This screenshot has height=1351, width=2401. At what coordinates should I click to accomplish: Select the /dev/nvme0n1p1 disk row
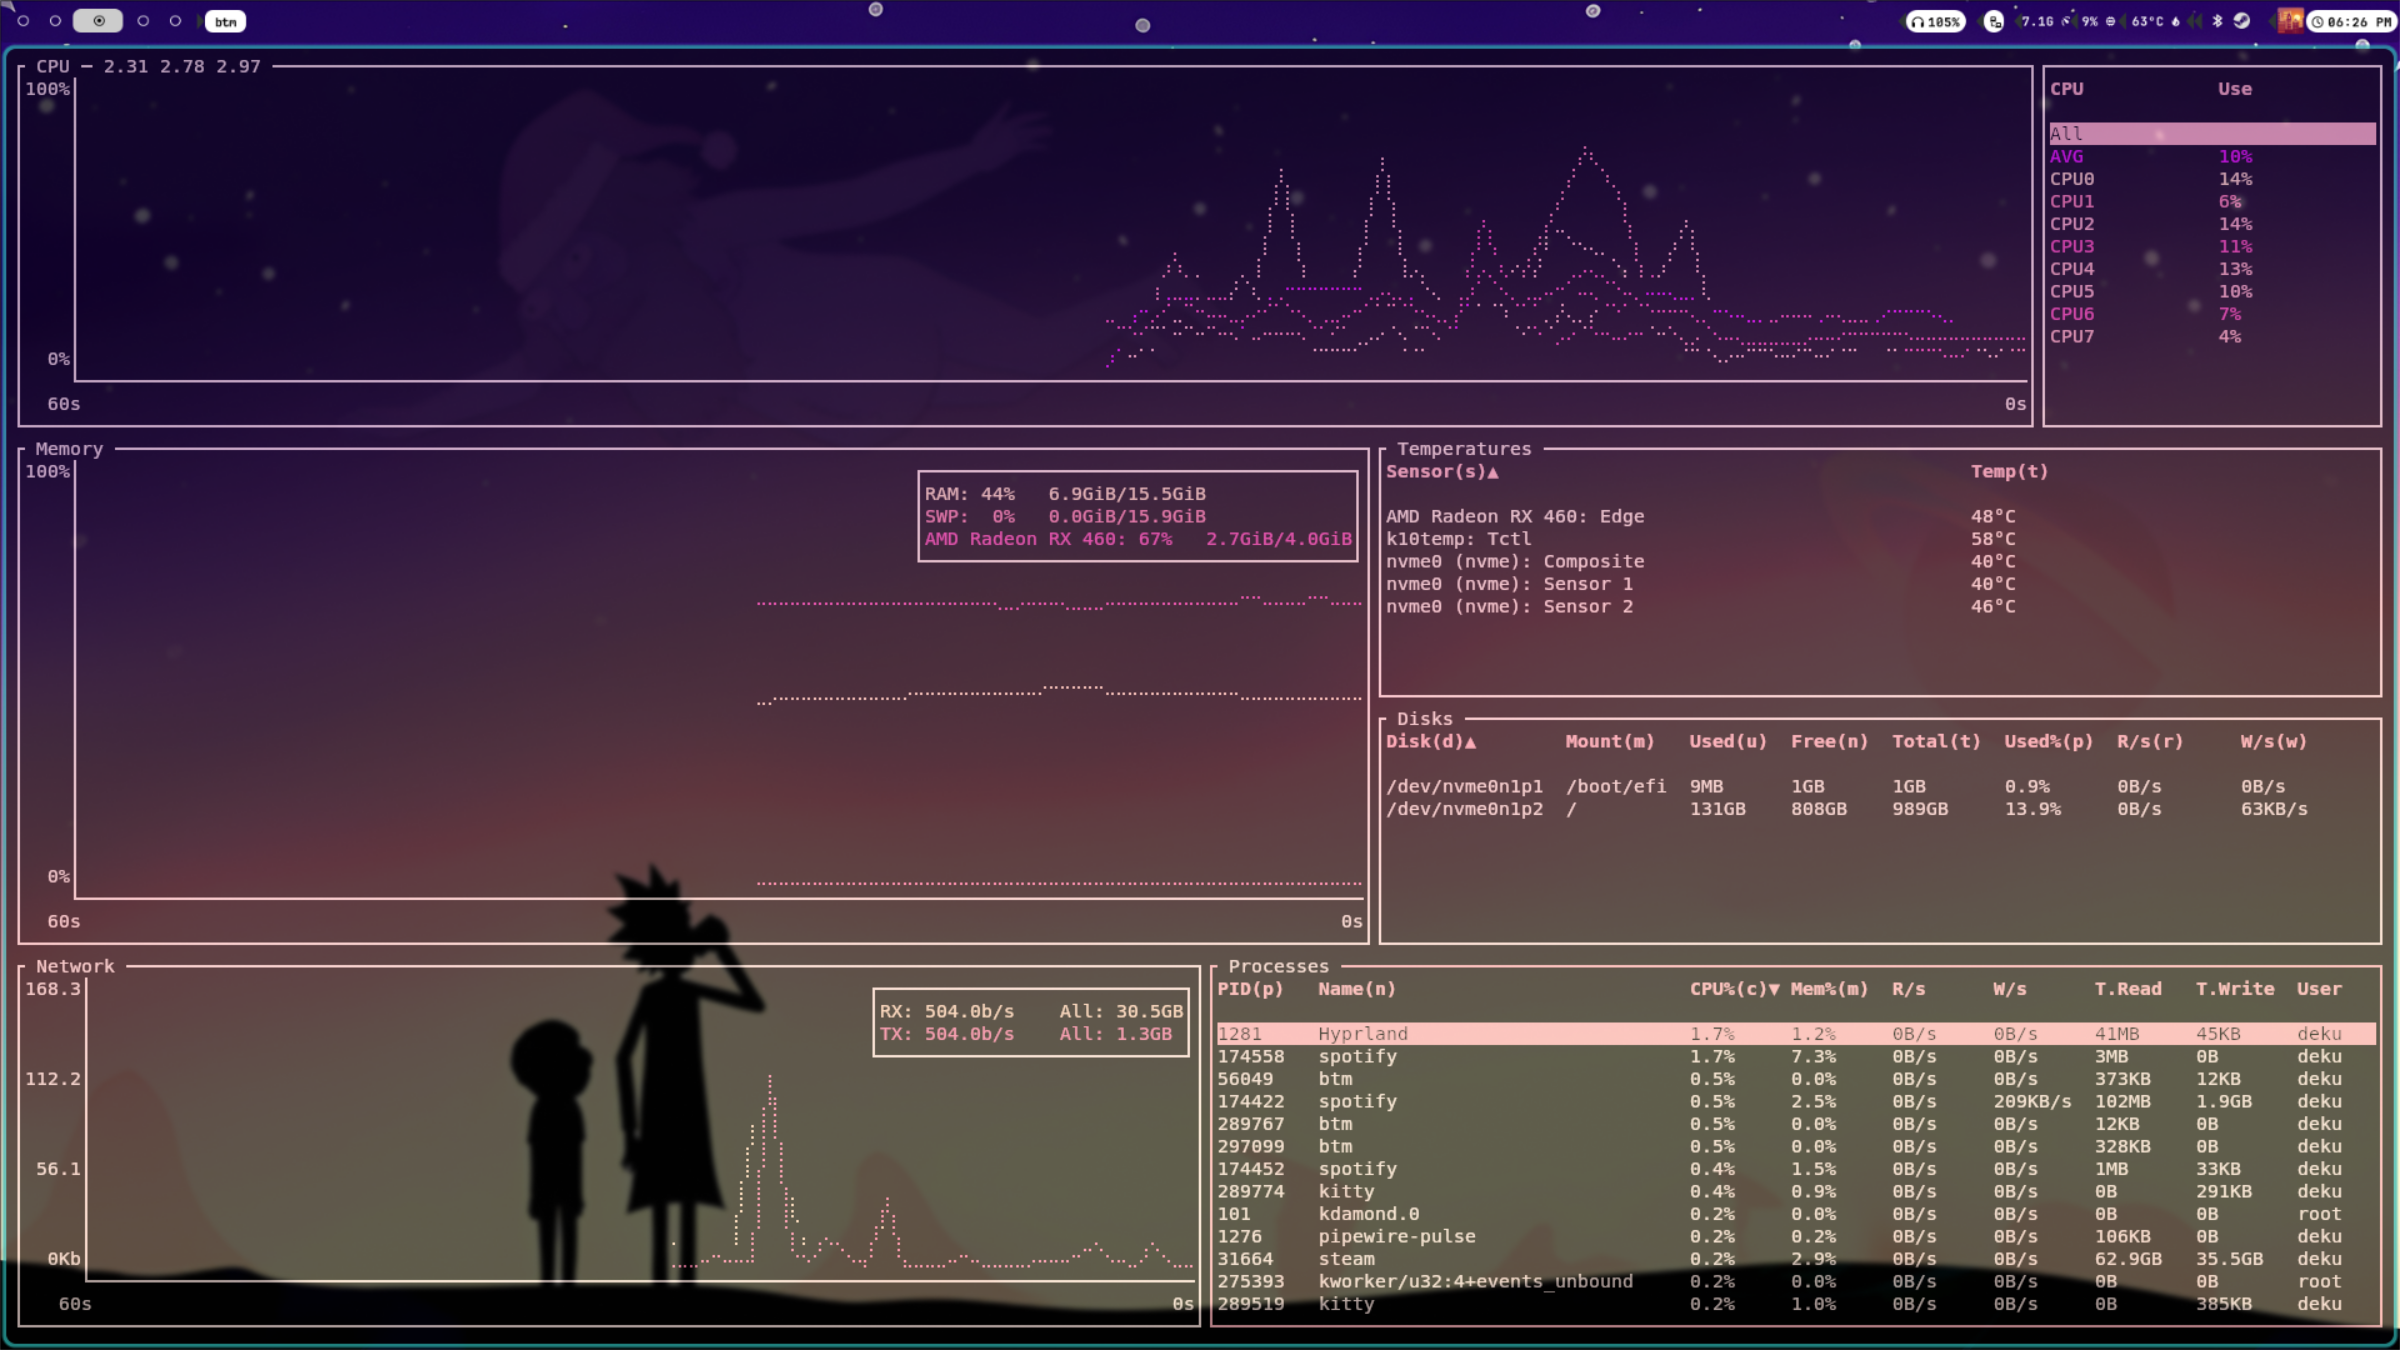(x=1880, y=787)
